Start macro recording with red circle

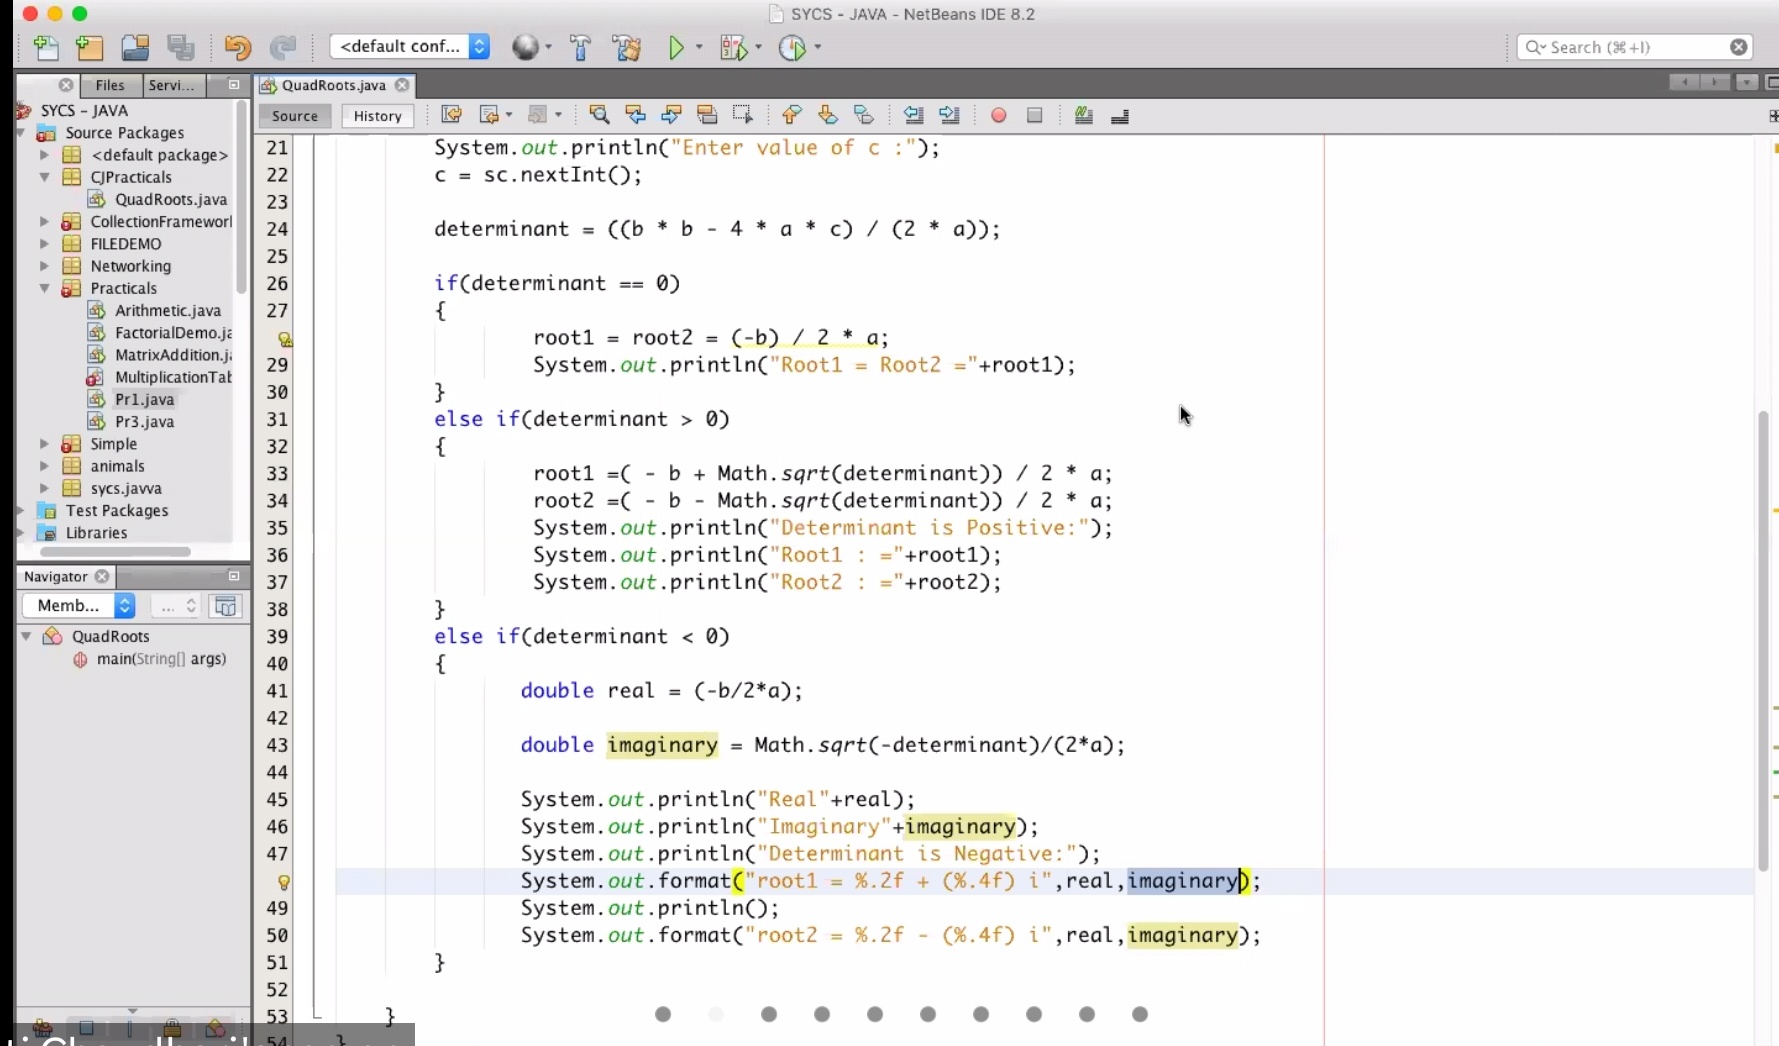click(x=998, y=115)
